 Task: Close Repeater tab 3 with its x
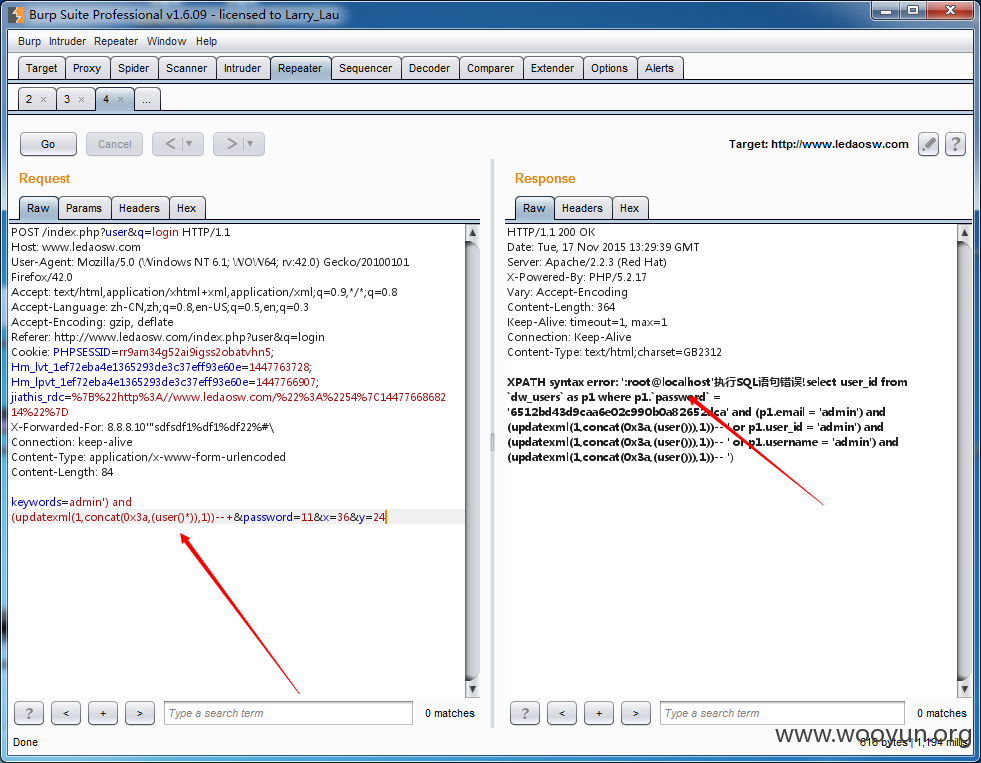pos(81,99)
